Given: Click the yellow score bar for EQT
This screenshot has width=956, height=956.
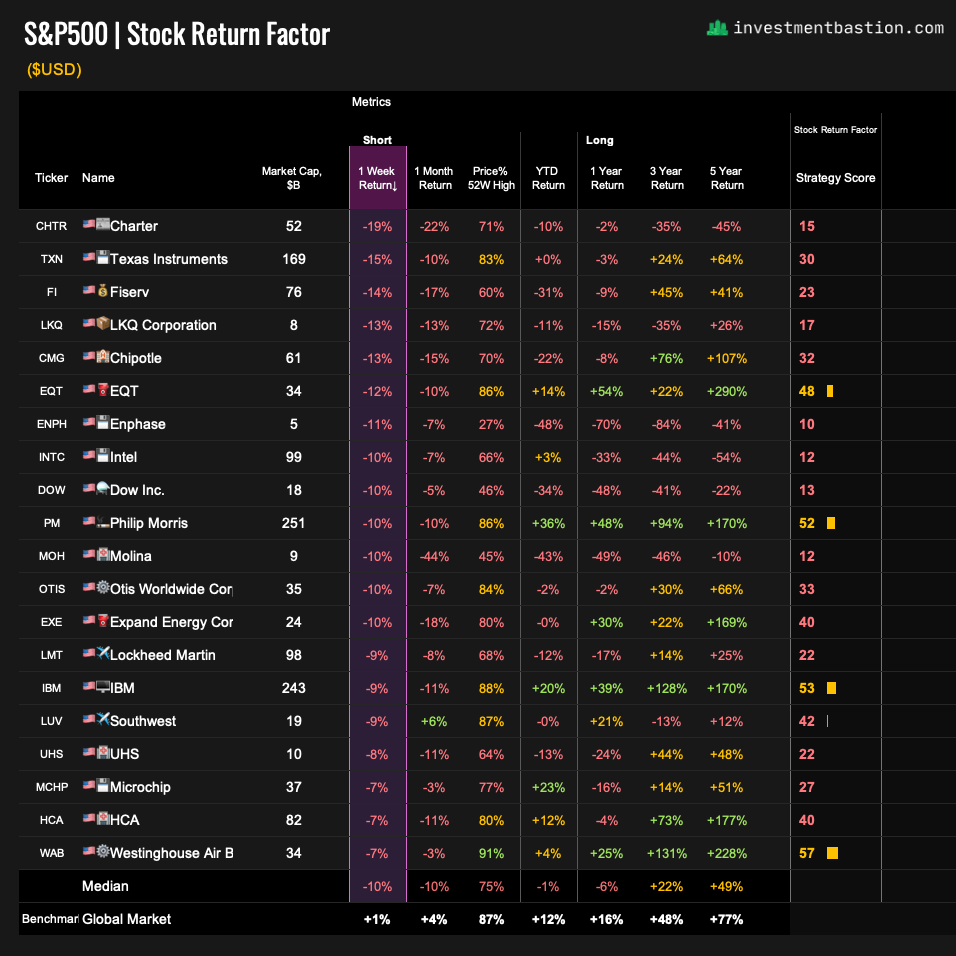Looking at the screenshot, I should pos(830,391).
